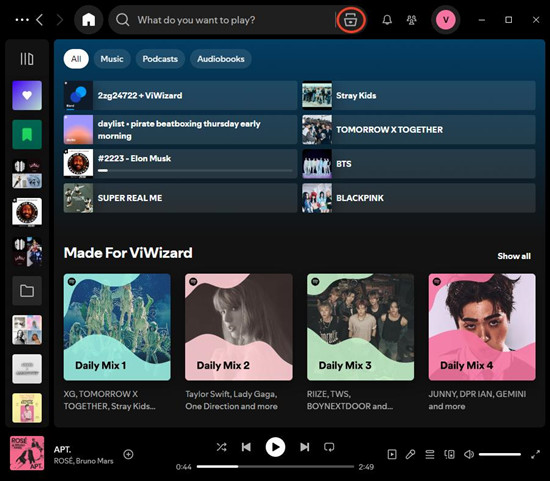Open the three-dot app menu
Screen dimensions: 550x481
(22, 20)
